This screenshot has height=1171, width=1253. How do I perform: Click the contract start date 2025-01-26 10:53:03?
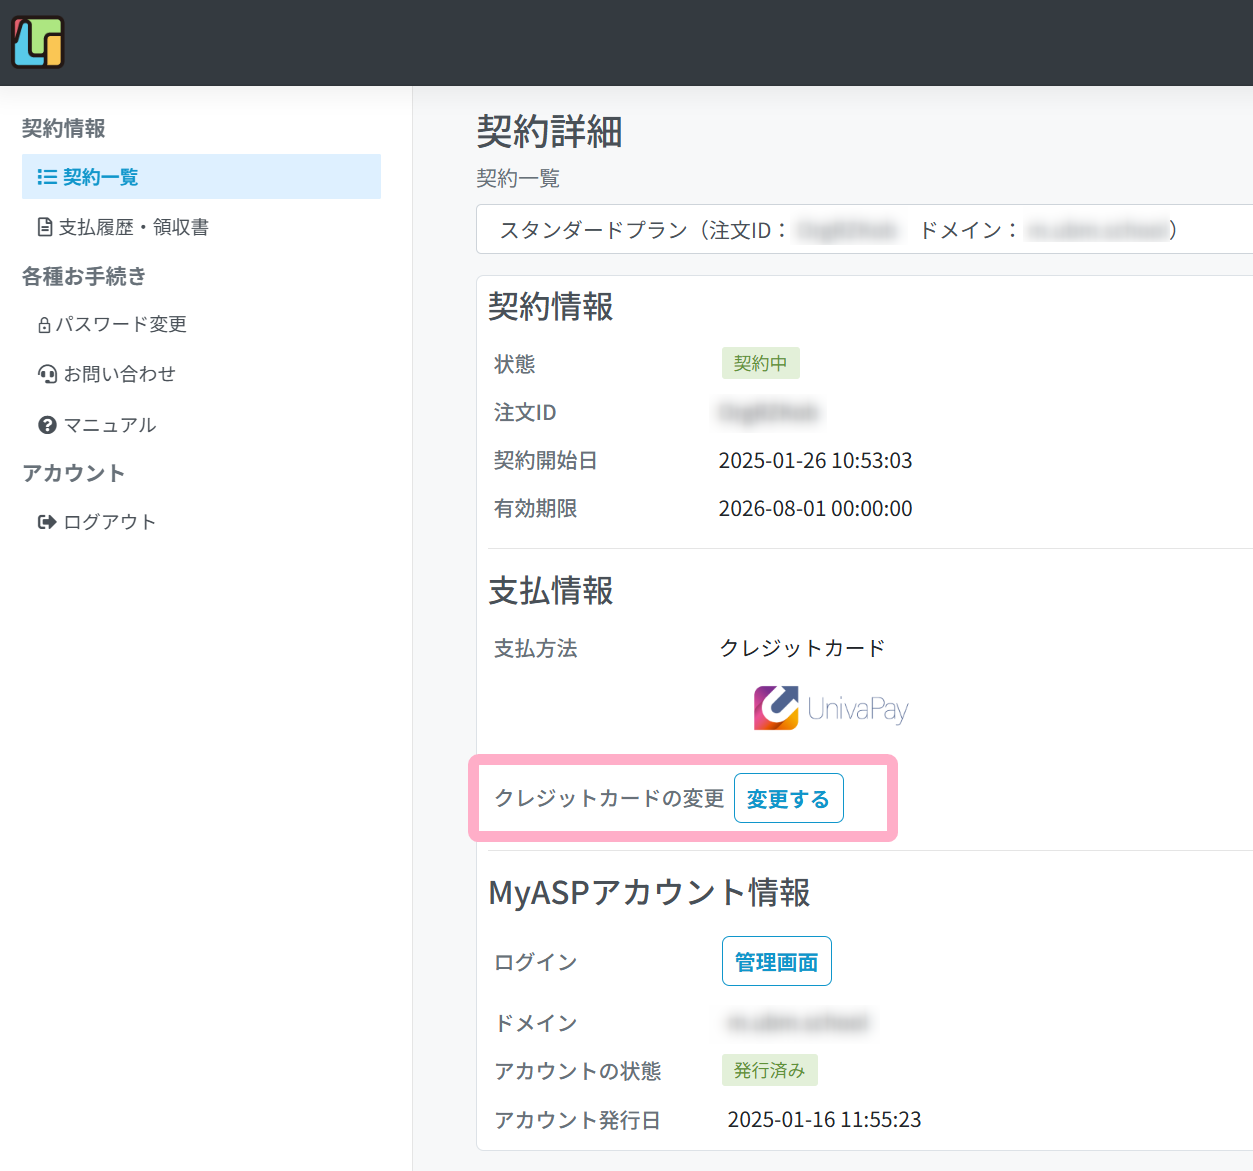pyautogui.click(x=816, y=461)
